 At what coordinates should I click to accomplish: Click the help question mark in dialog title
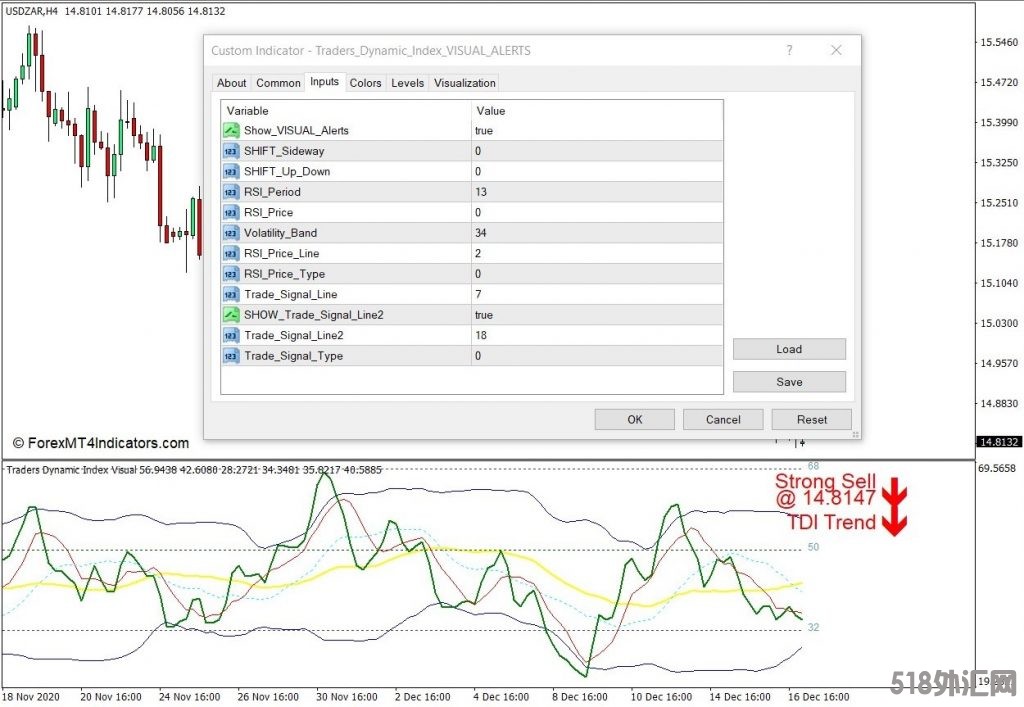click(x=789, y=50)
